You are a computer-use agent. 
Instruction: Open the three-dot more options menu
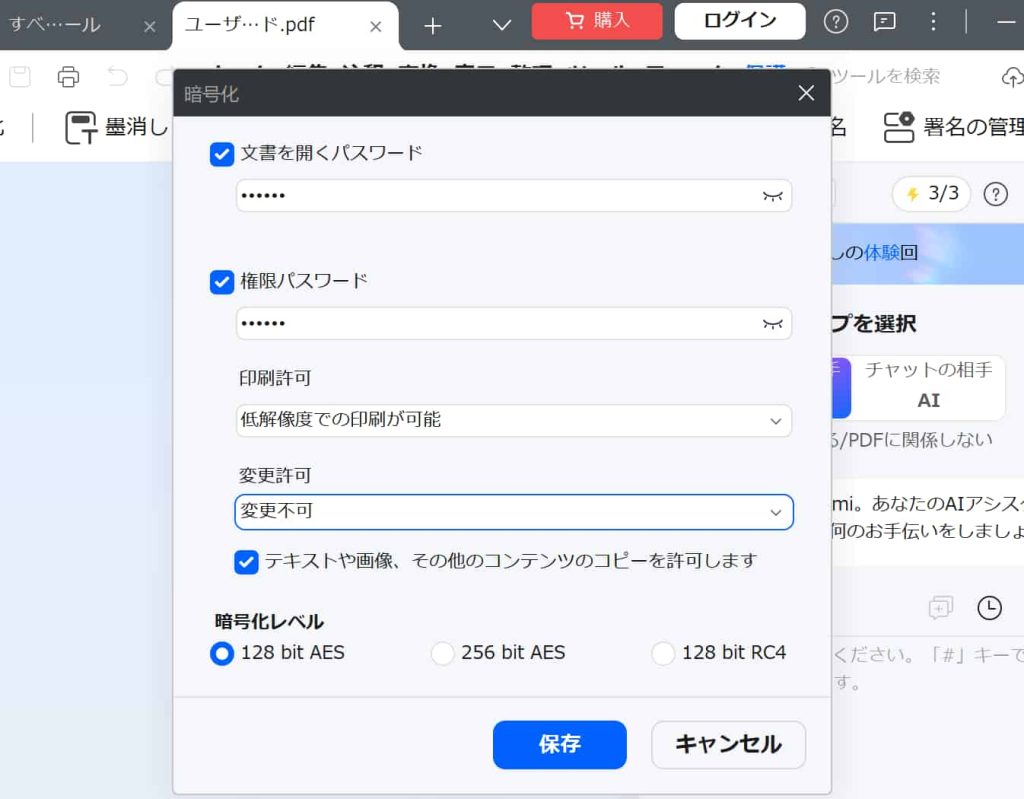click(932, 22)
